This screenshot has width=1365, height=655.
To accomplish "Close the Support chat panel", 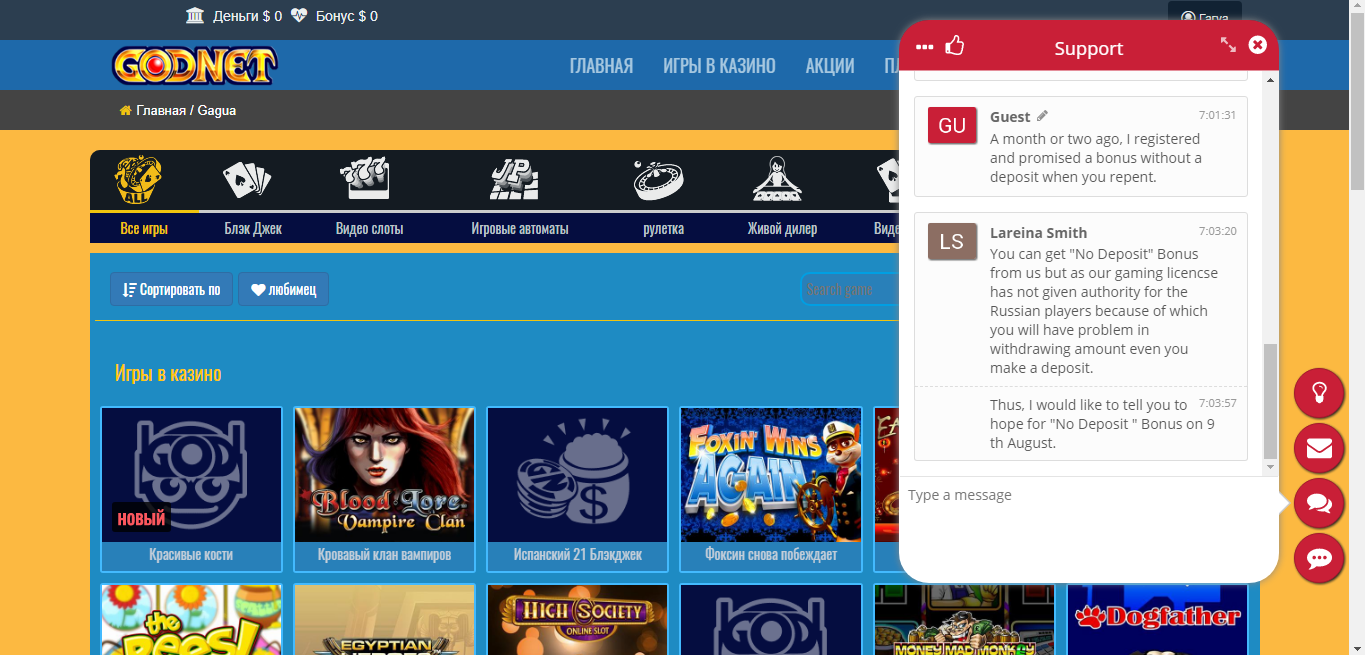I will 1258,45.
